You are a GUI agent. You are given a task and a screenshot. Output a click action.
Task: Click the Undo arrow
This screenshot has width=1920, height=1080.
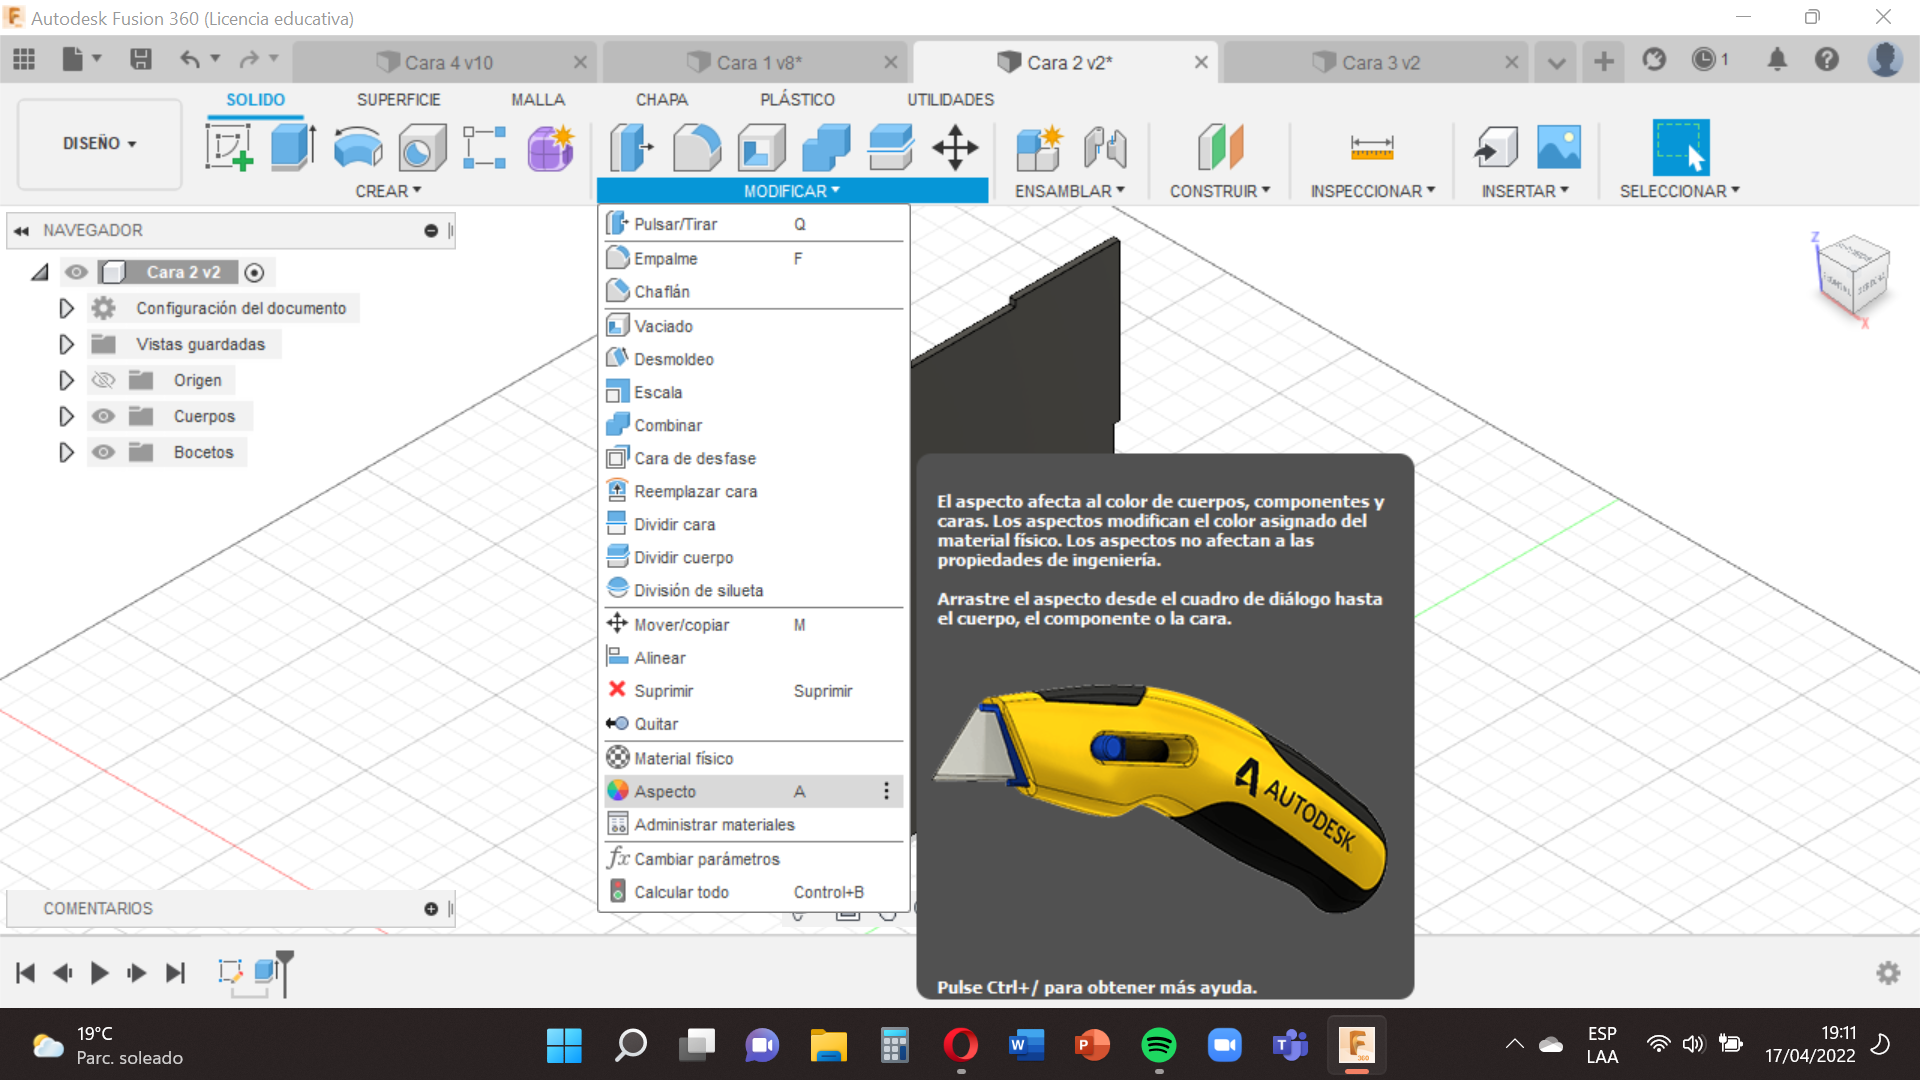click(189, 60)
